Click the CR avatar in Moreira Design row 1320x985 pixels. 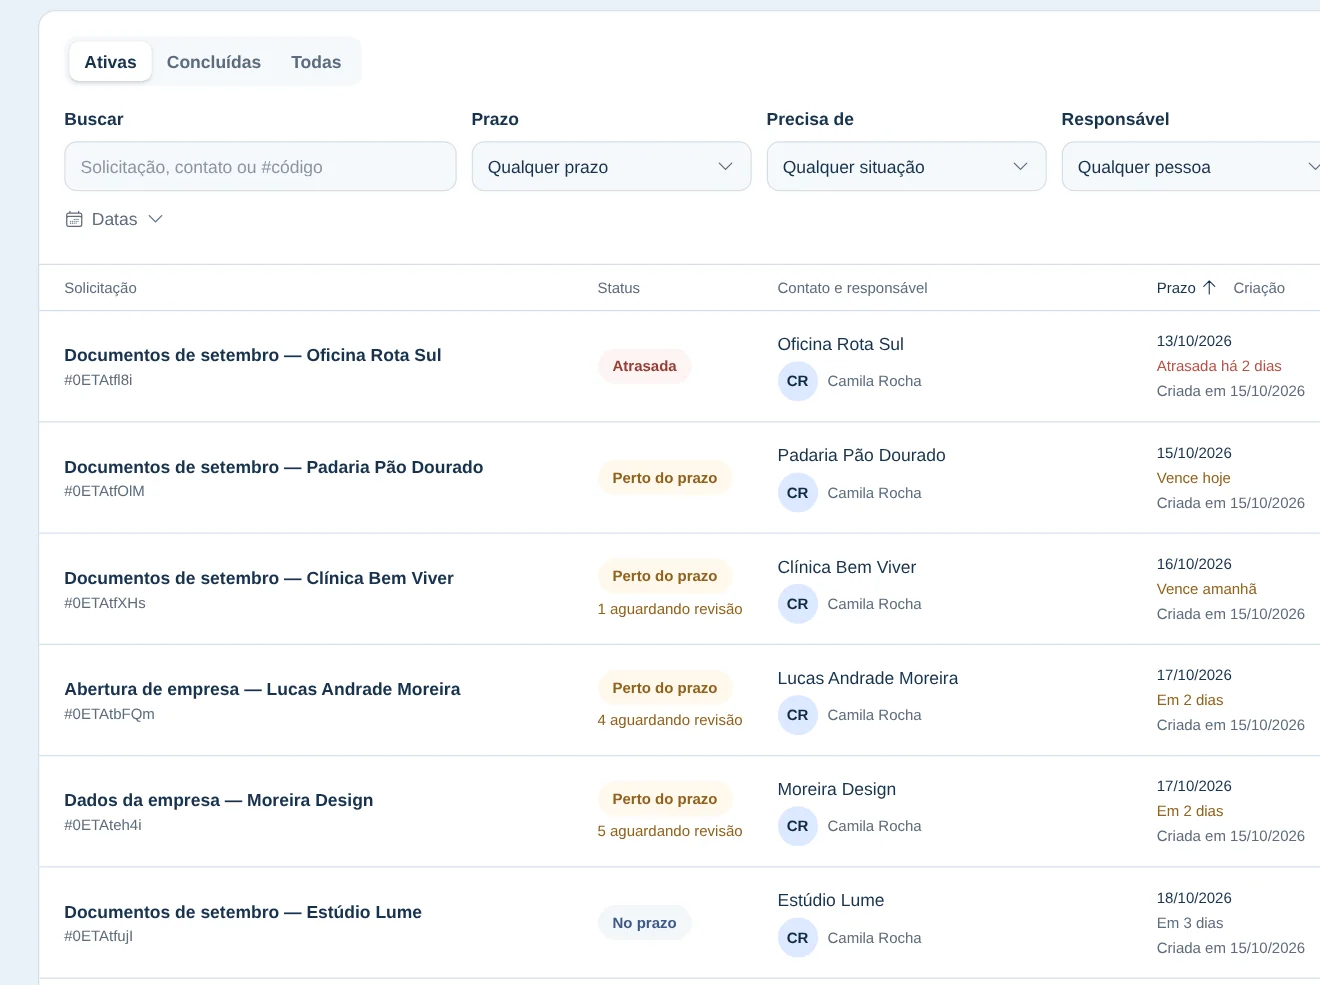click(x=798, y=826)
